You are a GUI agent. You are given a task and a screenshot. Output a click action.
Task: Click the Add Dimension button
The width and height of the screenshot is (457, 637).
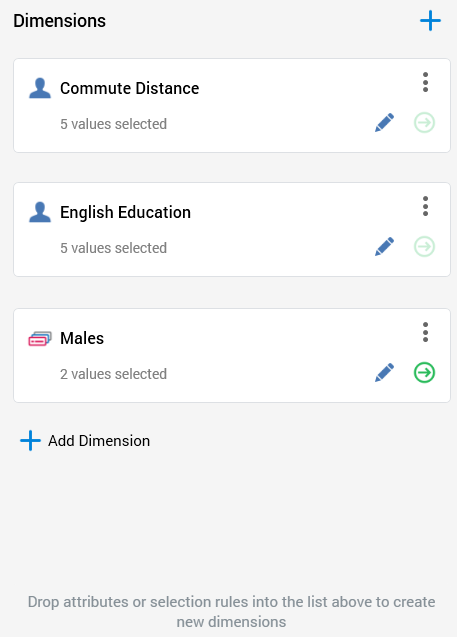85,441
